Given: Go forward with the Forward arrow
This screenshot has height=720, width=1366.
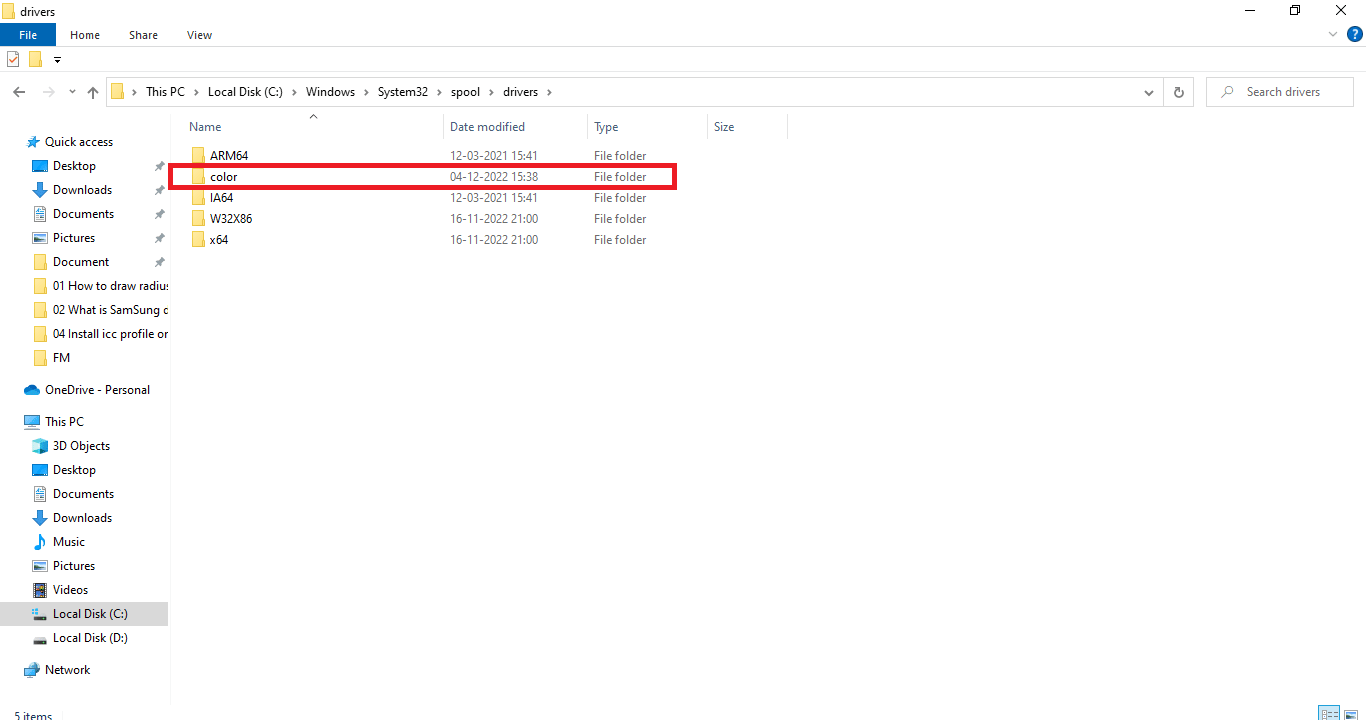Looking at the screenshot, I should click(48, 92).
